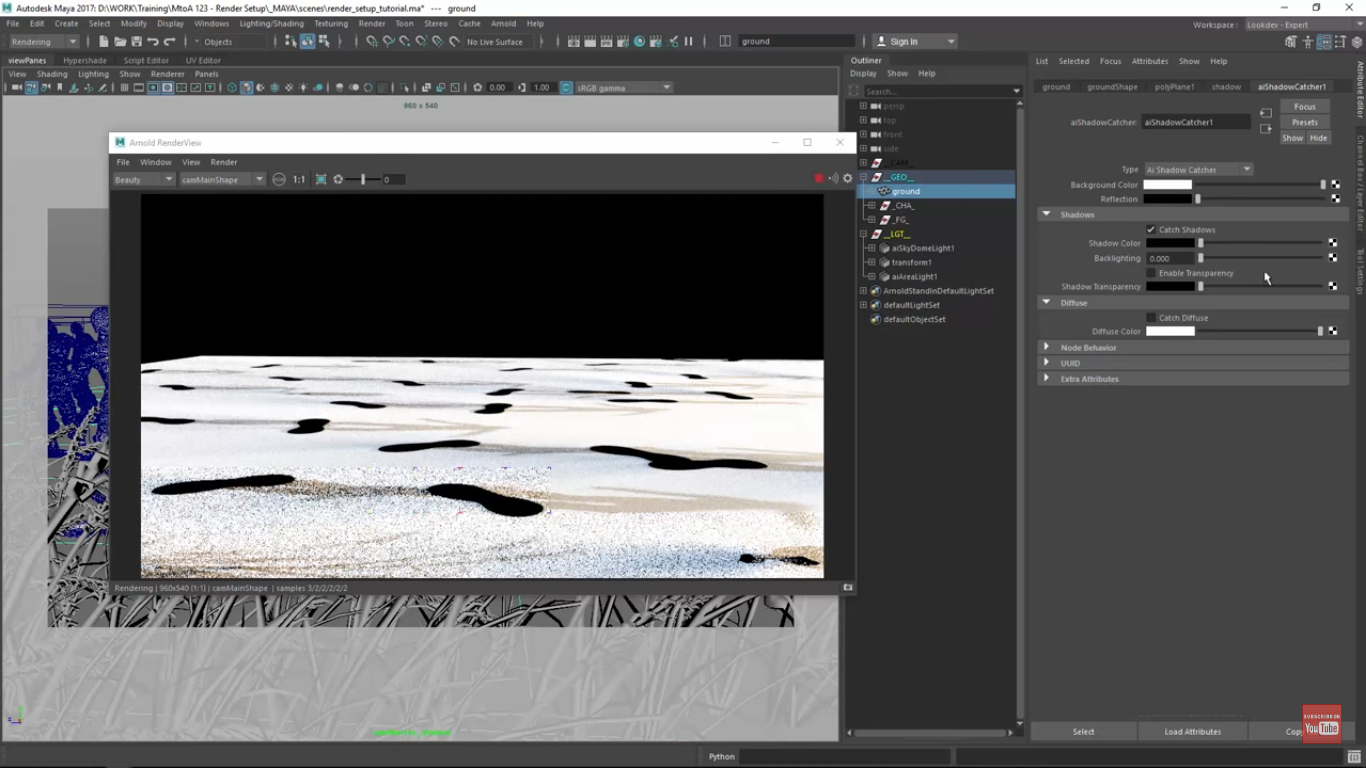Click the Load Attributes button
1366x768 pixels.
pos(1192,731)
